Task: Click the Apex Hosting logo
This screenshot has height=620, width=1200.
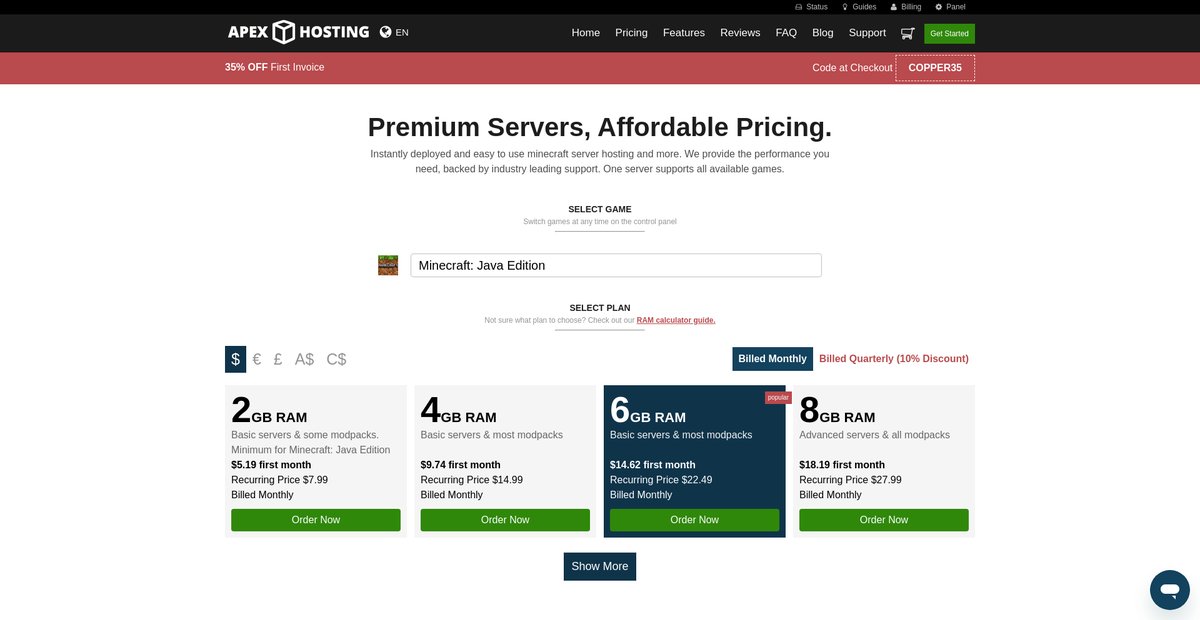Action: tap(298, 32)
